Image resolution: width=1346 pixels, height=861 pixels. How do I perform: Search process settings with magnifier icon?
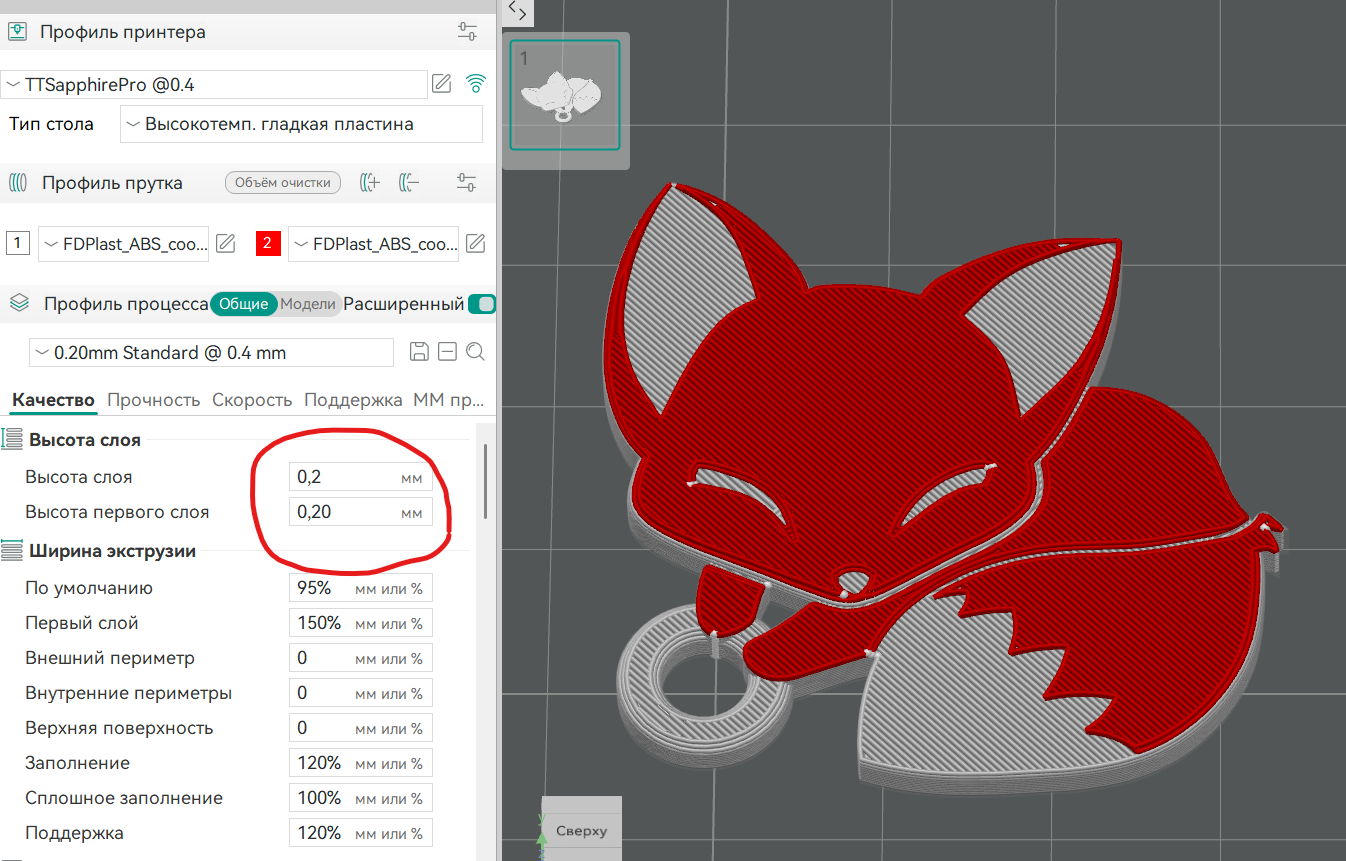point(476,352)
